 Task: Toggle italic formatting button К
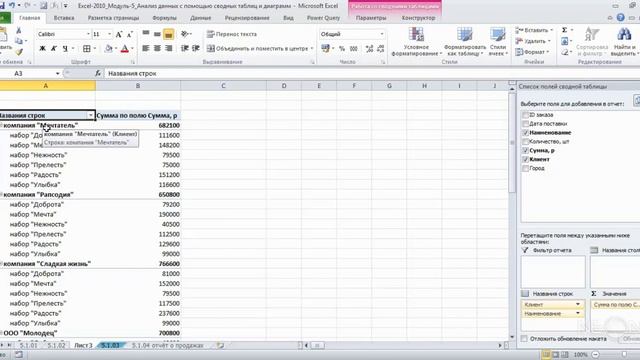point(53,49)
